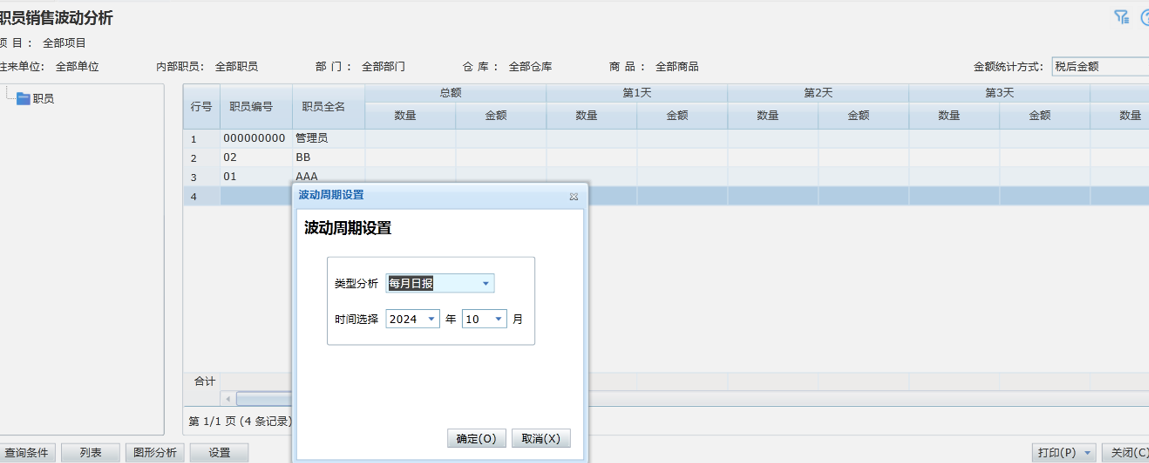Confirm with the 确定(O) button
Viewport: 1149px width, 463px height.
click(476, 438)
